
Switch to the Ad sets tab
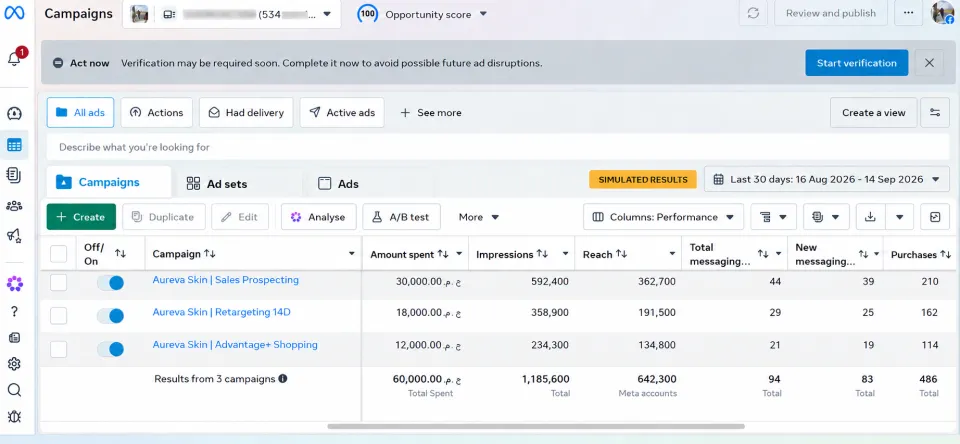[x=217, y=184]
